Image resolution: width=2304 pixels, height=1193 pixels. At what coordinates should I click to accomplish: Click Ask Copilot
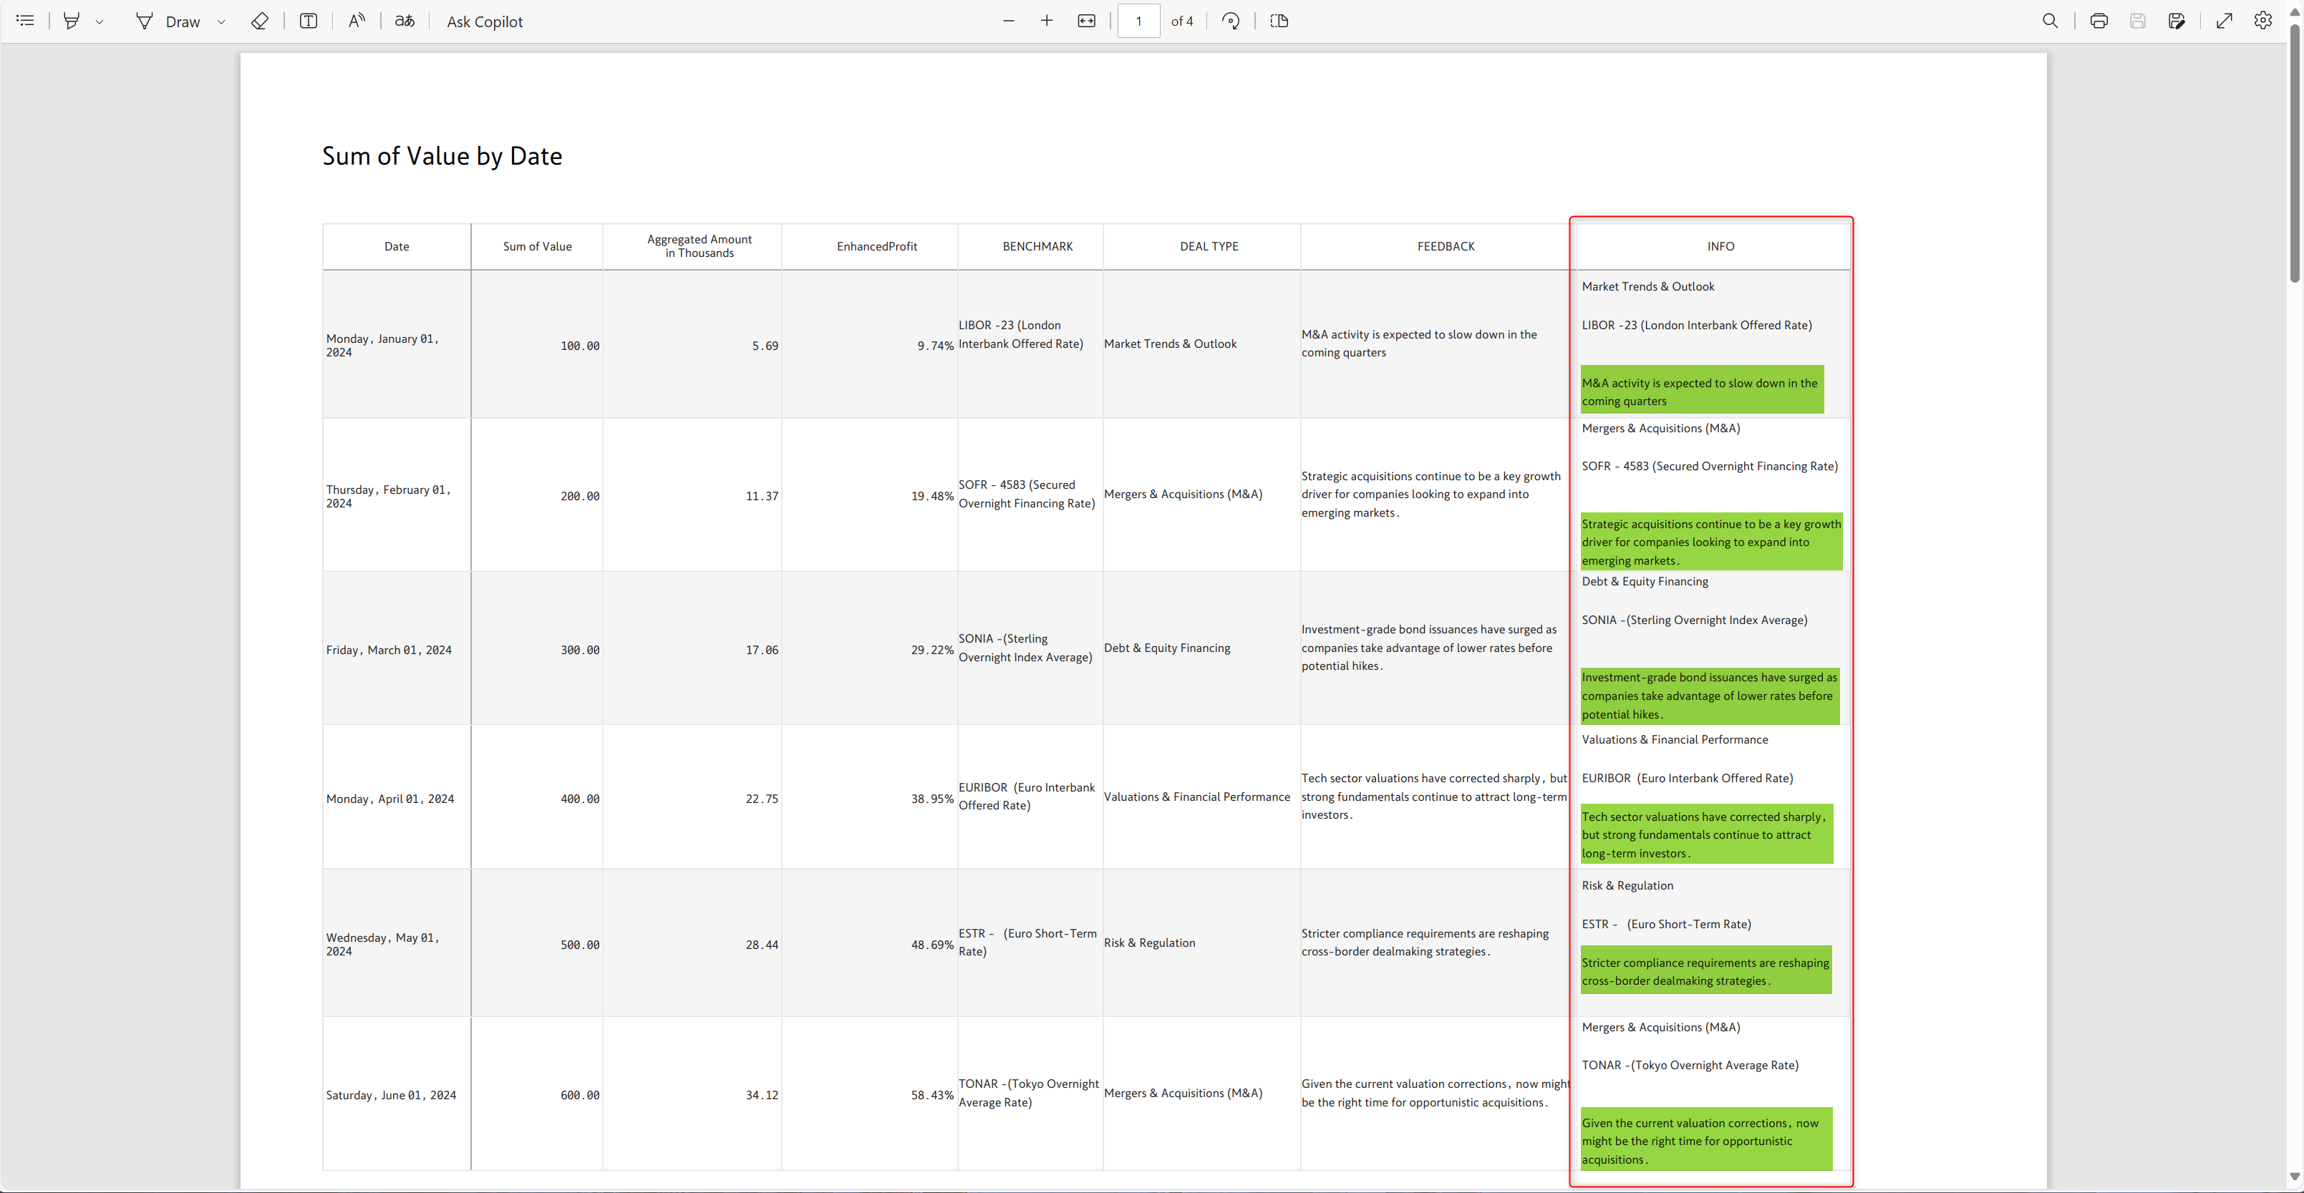tap(484, 21)
